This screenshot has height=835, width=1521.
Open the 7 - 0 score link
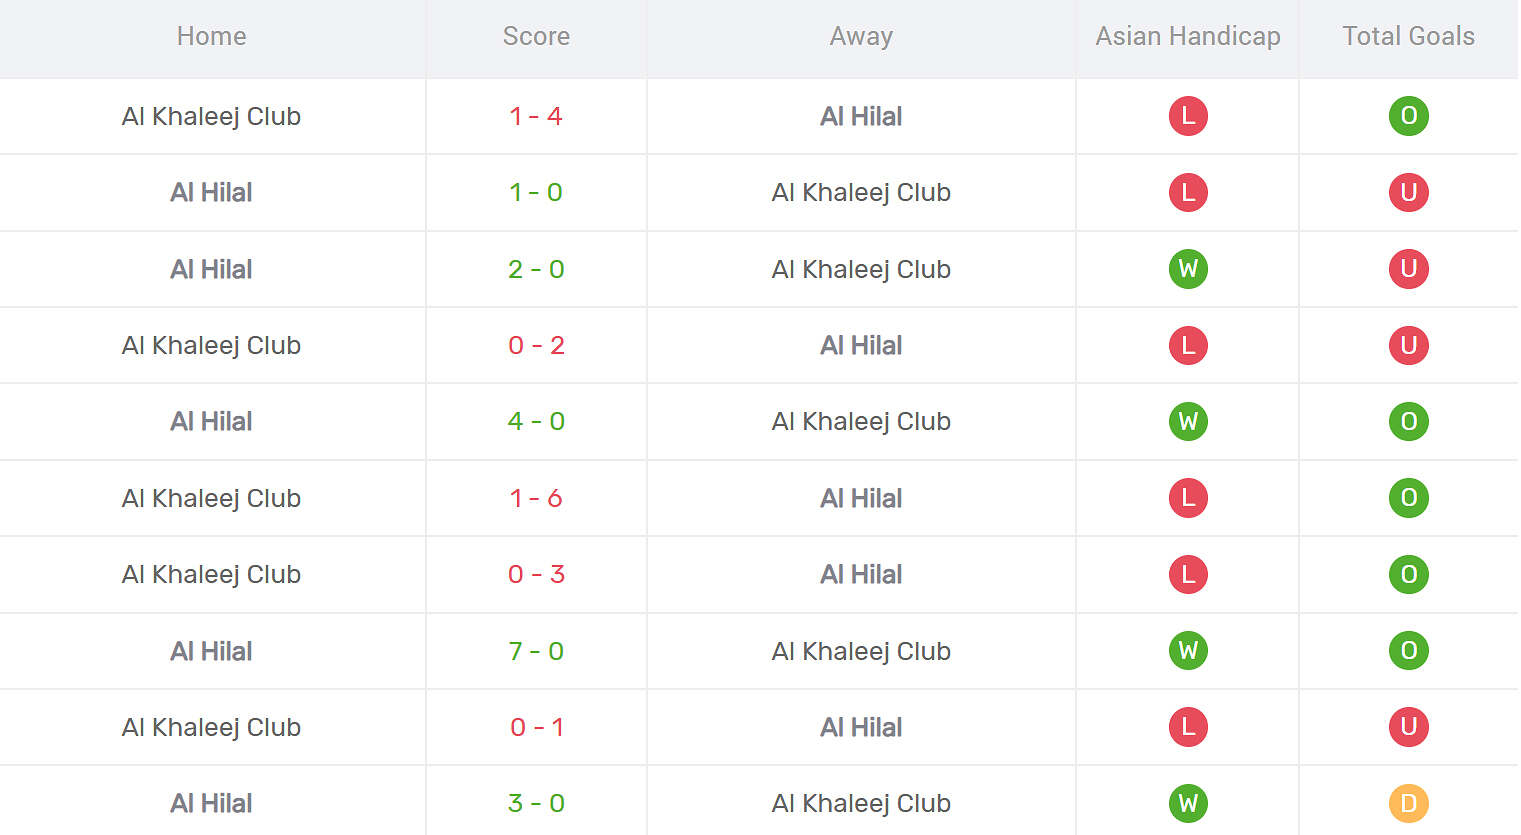[536, 651]
